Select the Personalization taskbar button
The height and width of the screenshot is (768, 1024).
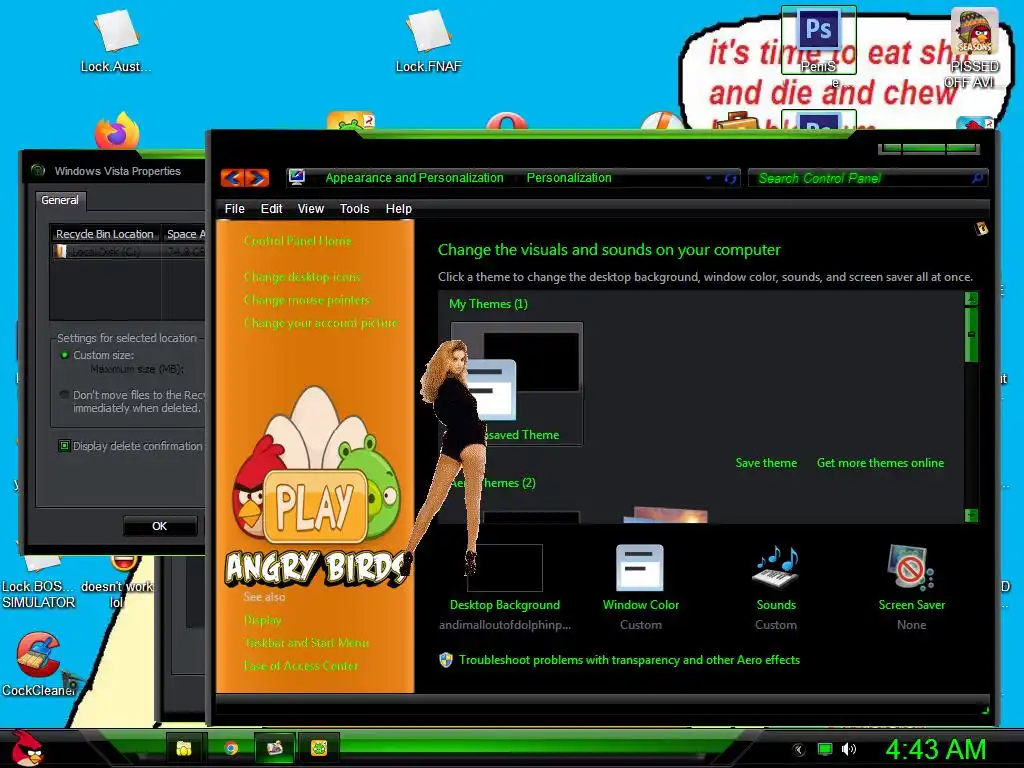point(275,748)
